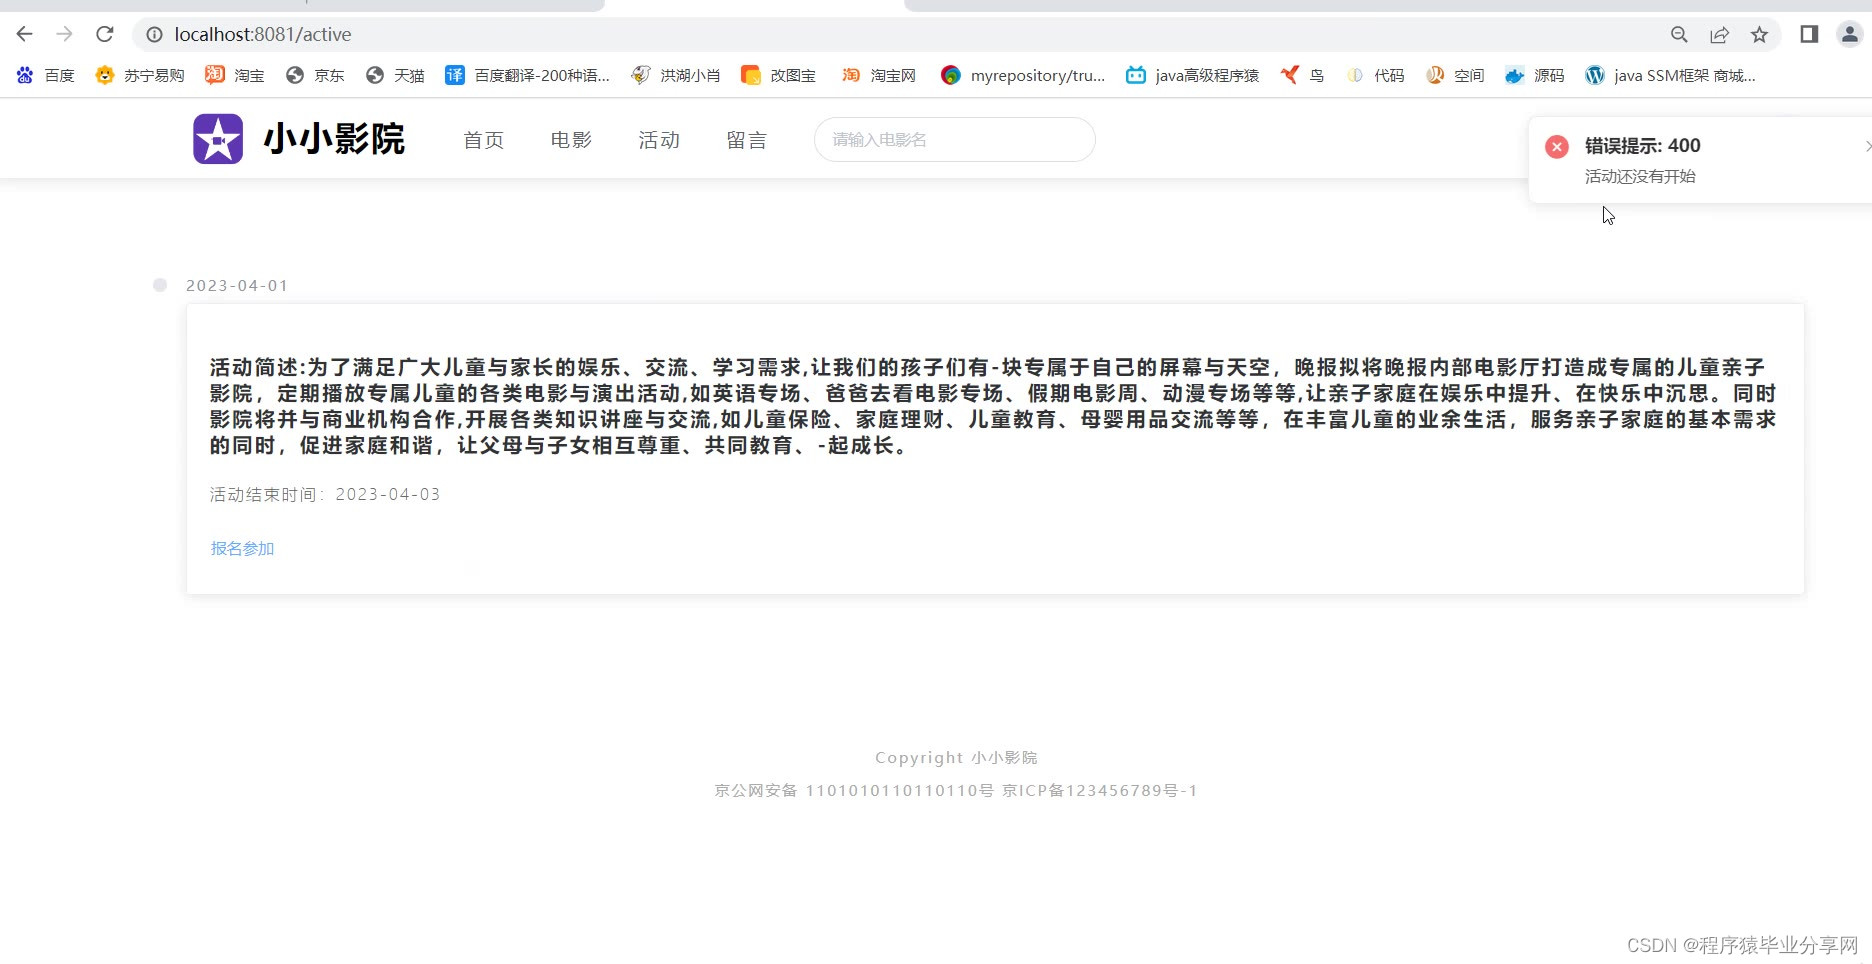Open the 活动 nav item
This screenshot has width=1872, height=964.
[x=660, y=140]
